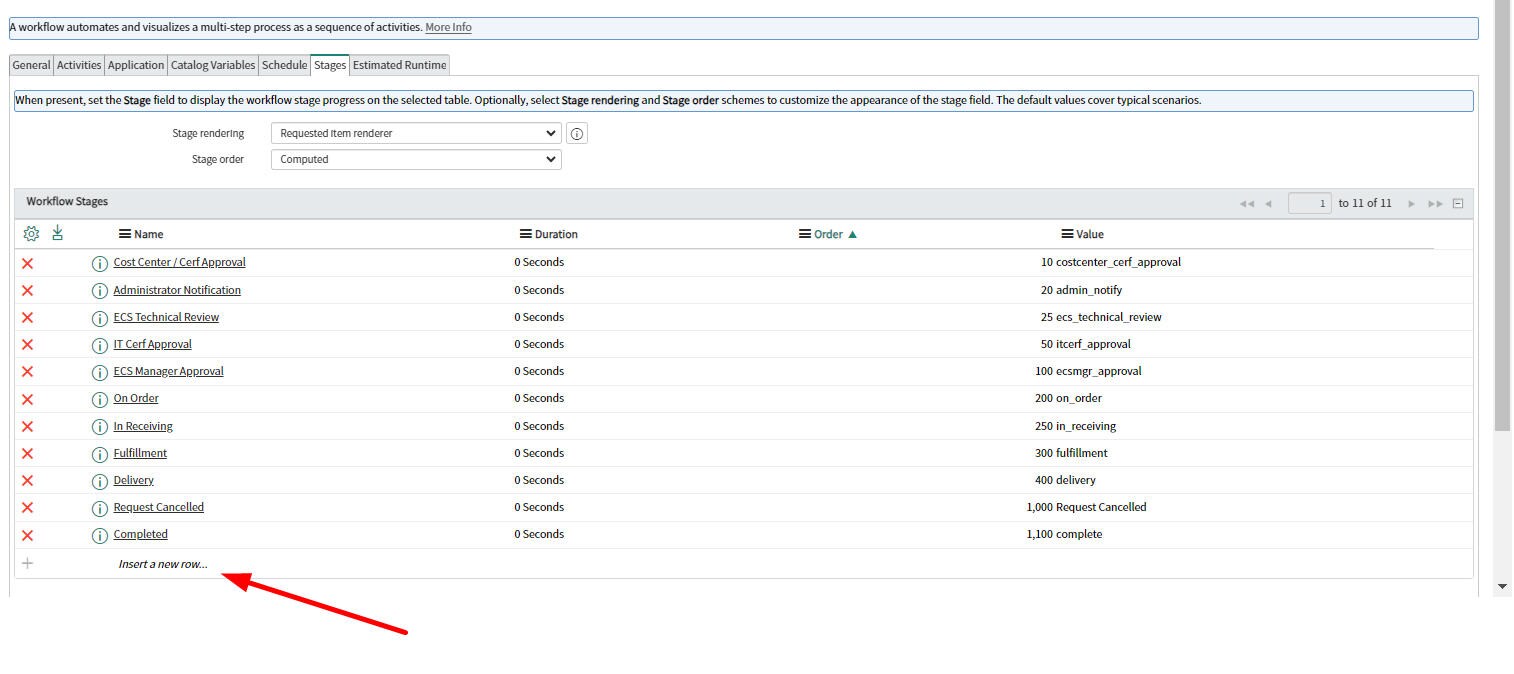Click the red X to delete the Delivery stage
This screenshot has height=674, width=1514.
(27, 480)
